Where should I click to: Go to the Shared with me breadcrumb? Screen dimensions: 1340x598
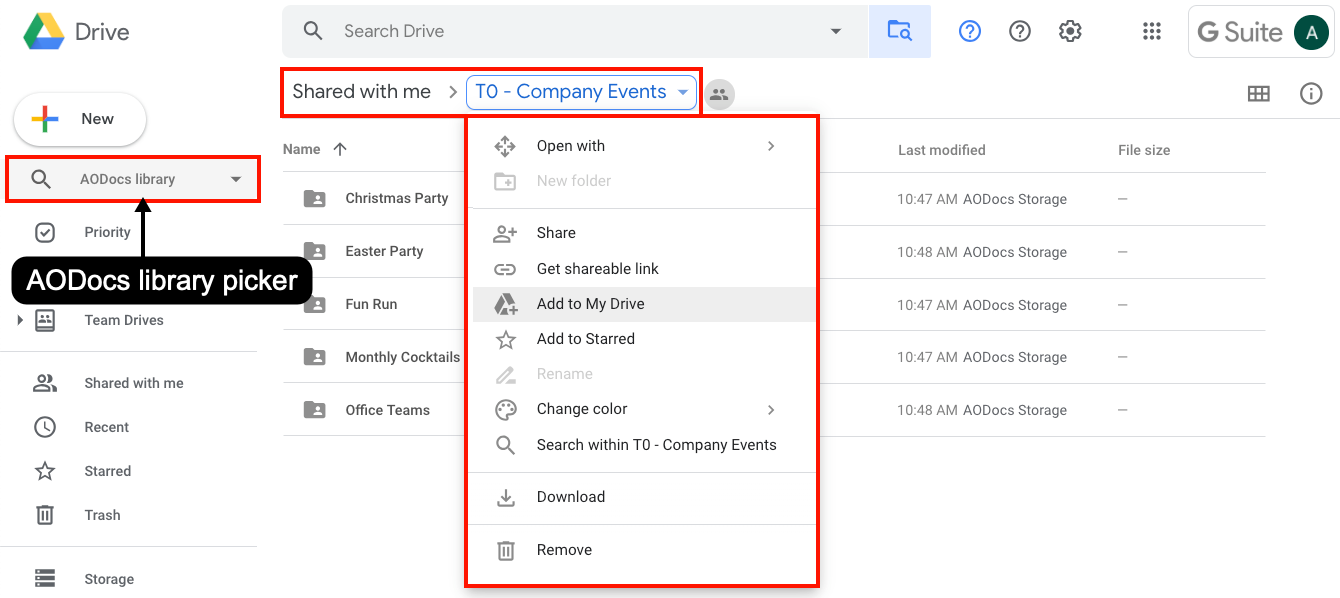pos(362,92)
